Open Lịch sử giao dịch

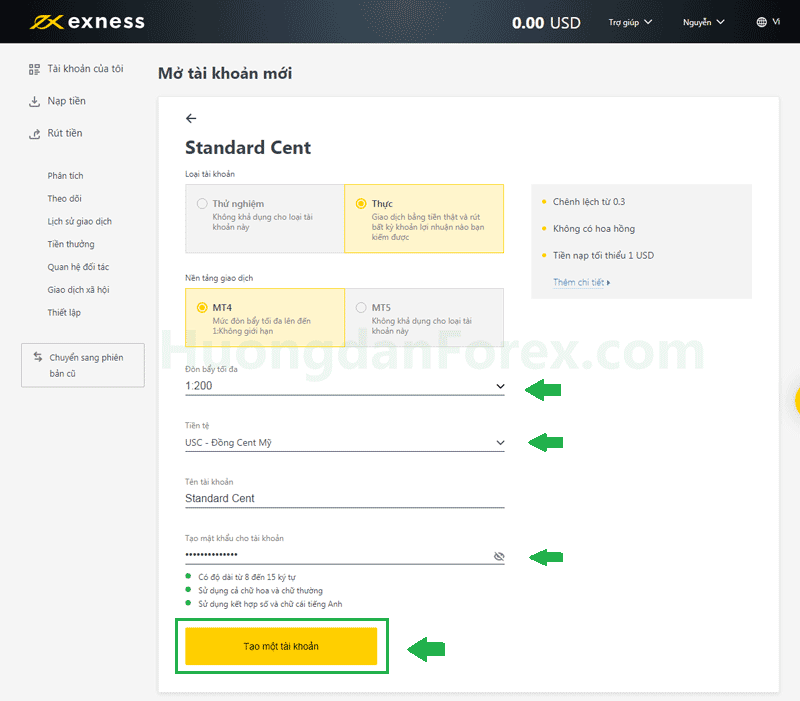tap(80, 221)
